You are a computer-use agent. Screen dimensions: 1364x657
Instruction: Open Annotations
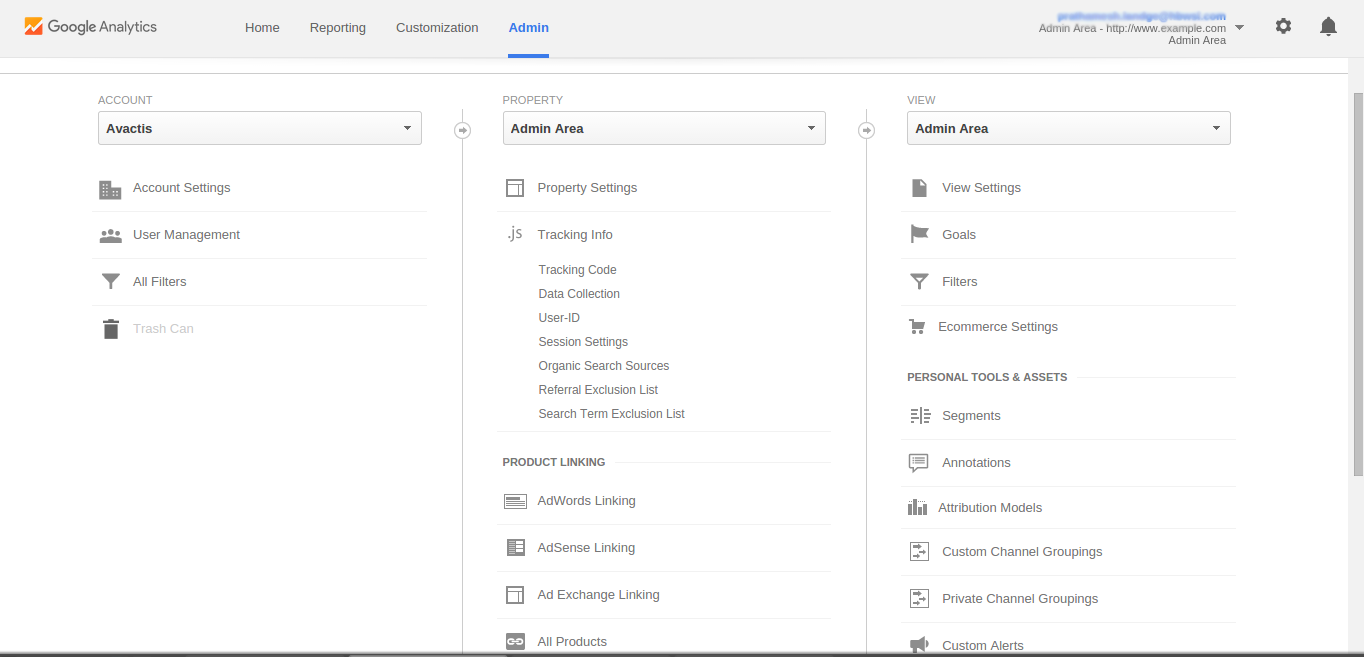coord(976,463)
